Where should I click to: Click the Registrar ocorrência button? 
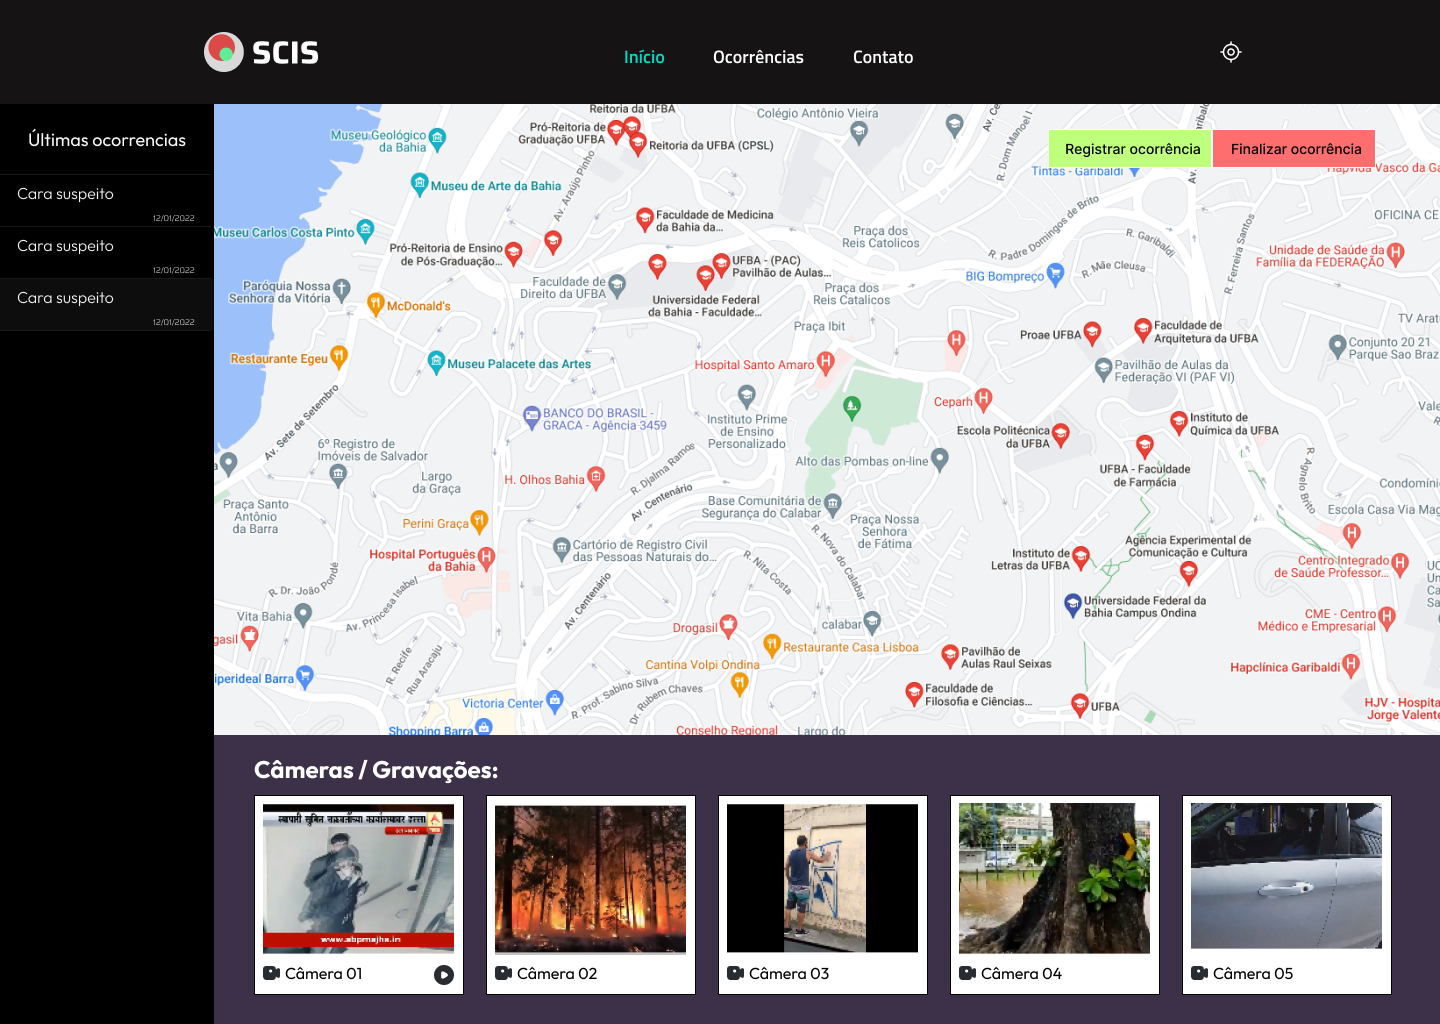pos(1132,149)
